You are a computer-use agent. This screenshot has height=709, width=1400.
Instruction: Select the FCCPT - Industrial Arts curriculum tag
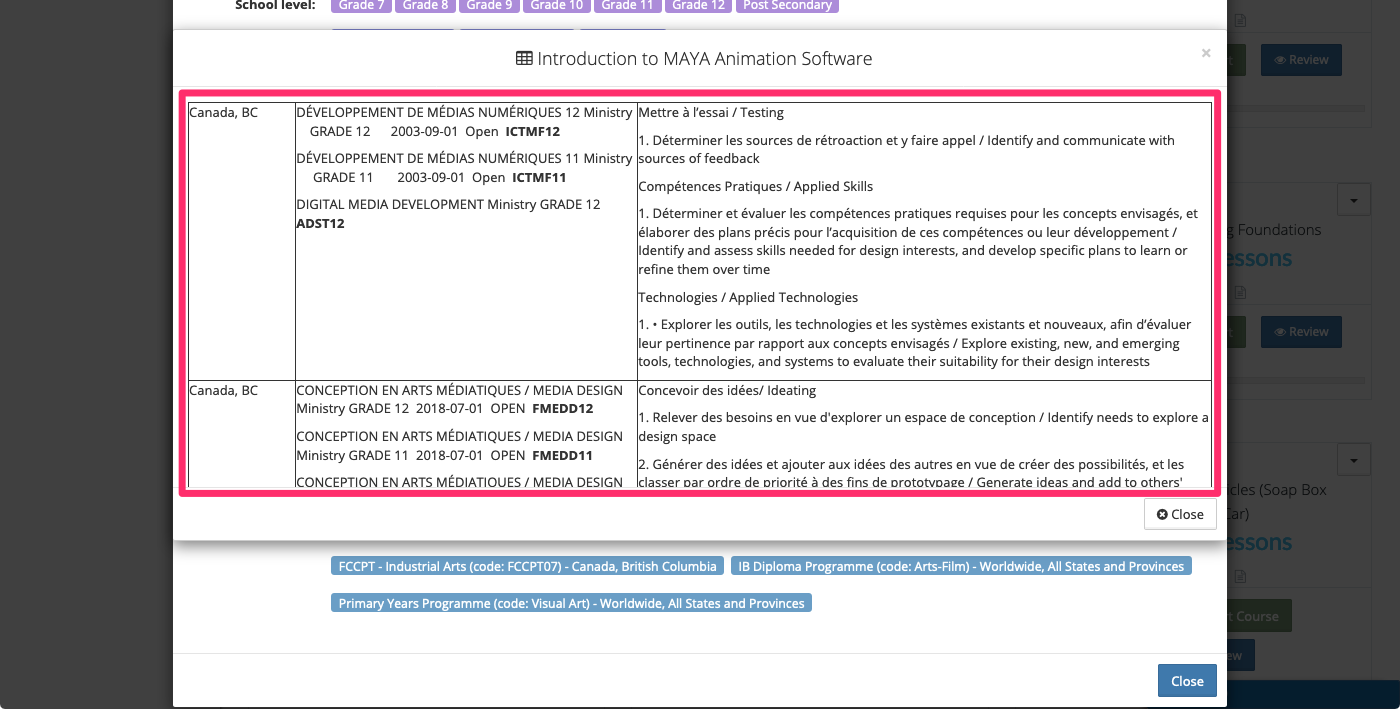(x=528, y=566)
